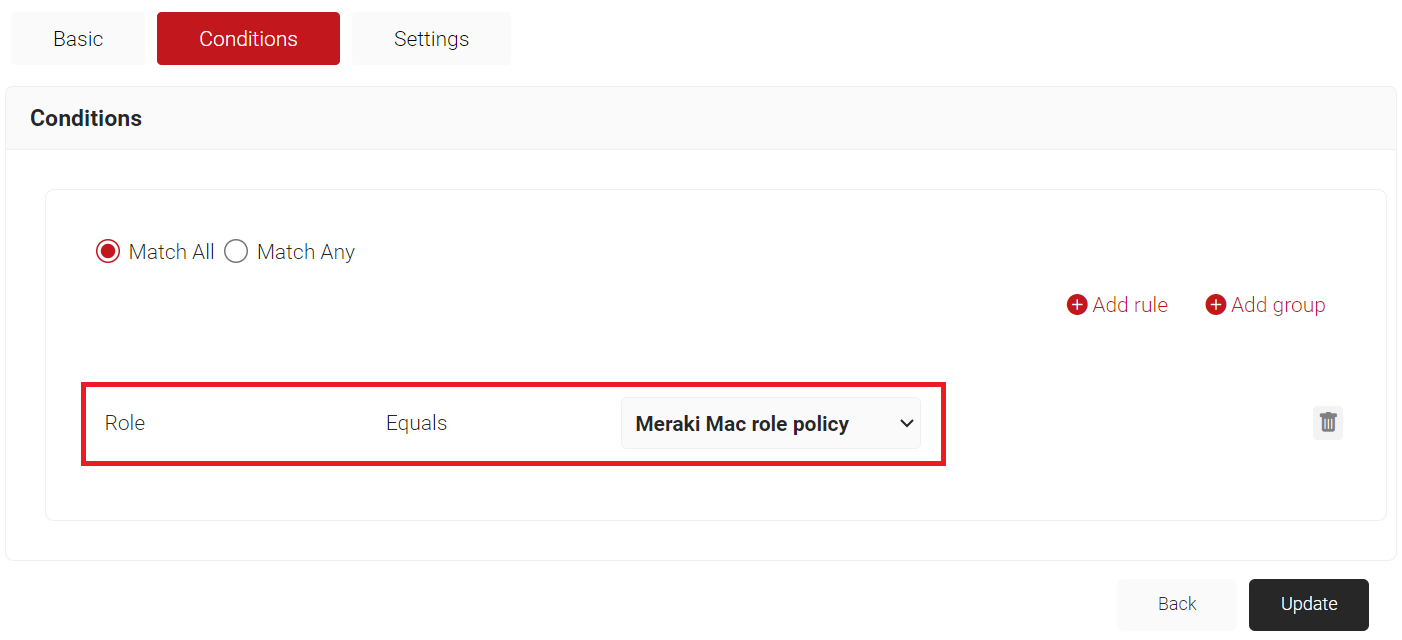Click the Add group link
Image resolution: width=1402 pixels, height=640 pixels.
click(x=1278, y=305)
